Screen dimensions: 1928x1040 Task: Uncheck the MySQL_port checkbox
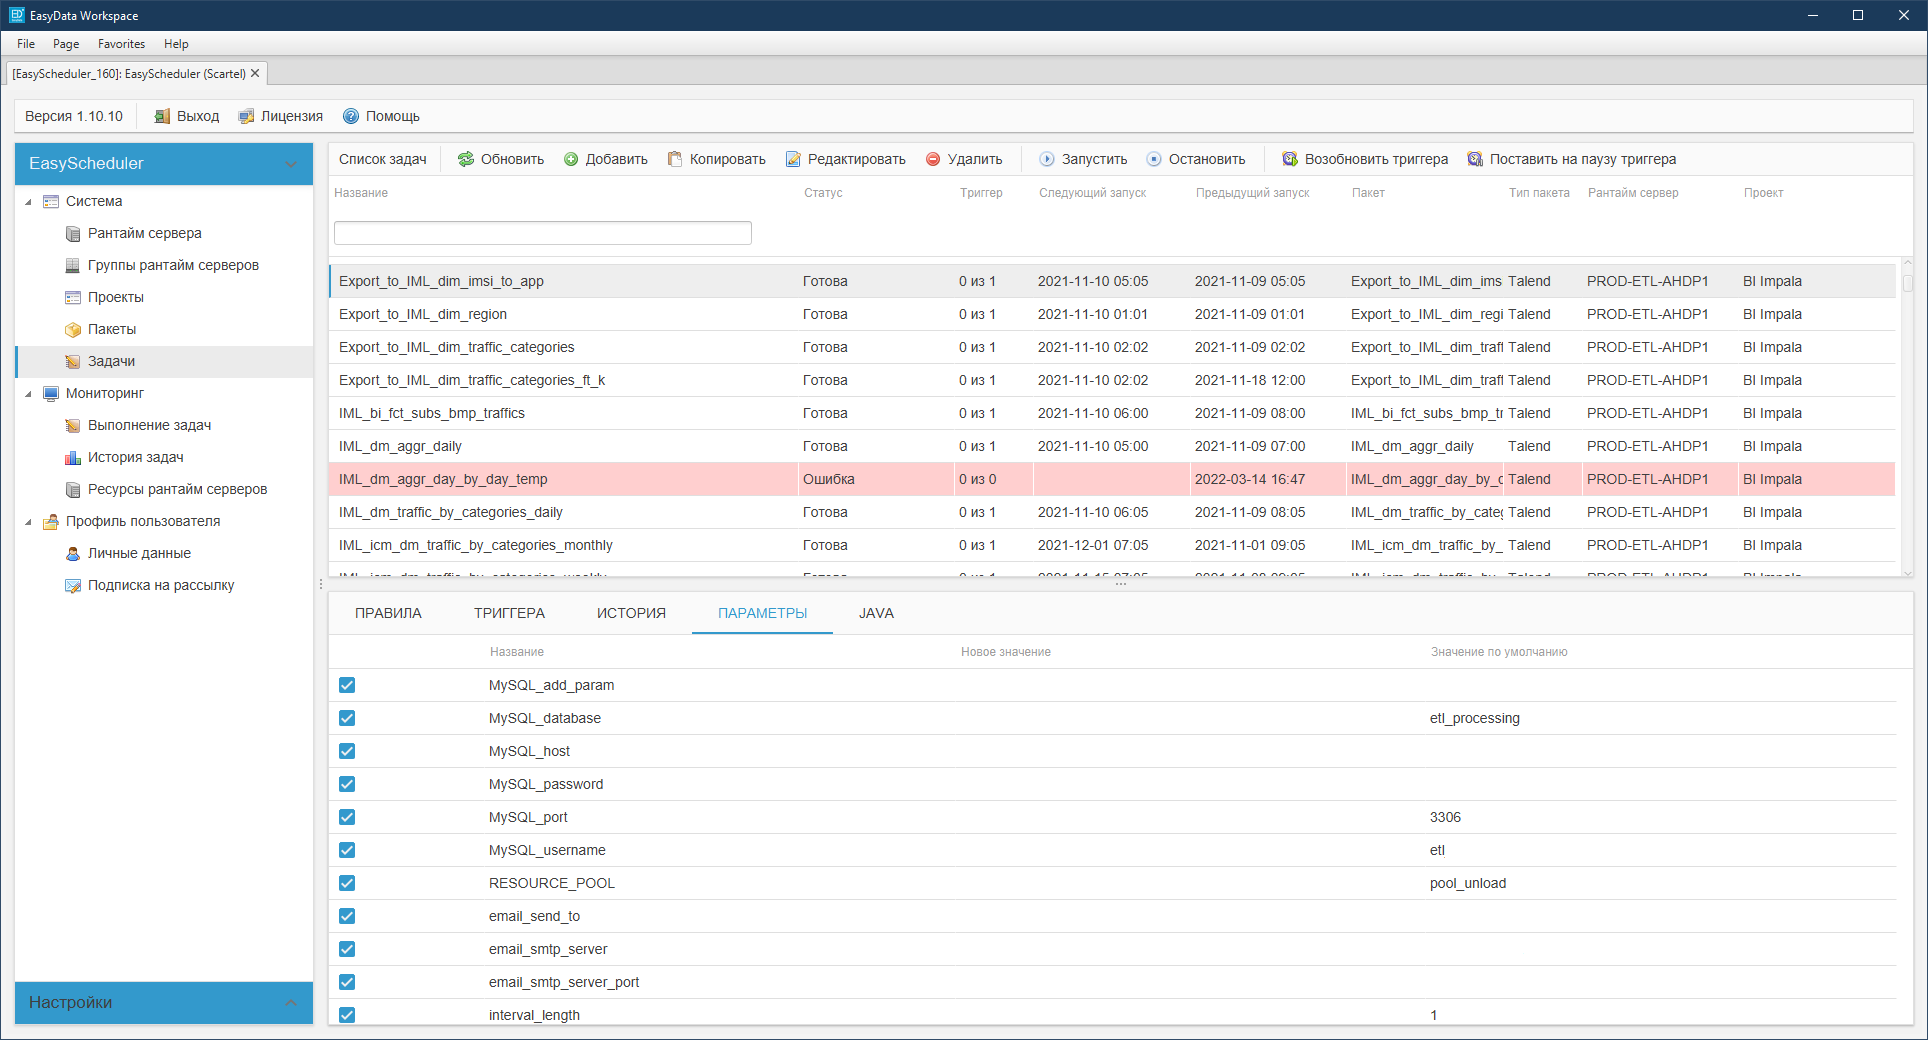point(347,817)
